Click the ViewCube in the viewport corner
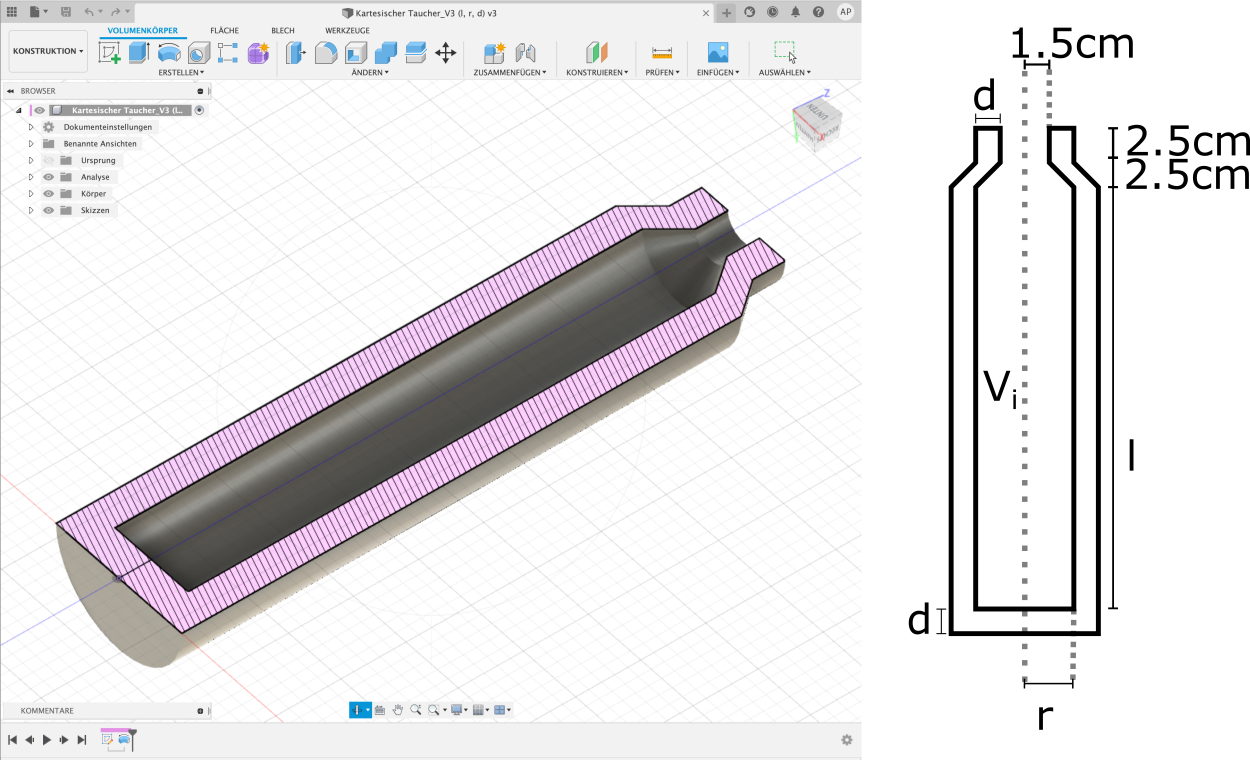 817,124
